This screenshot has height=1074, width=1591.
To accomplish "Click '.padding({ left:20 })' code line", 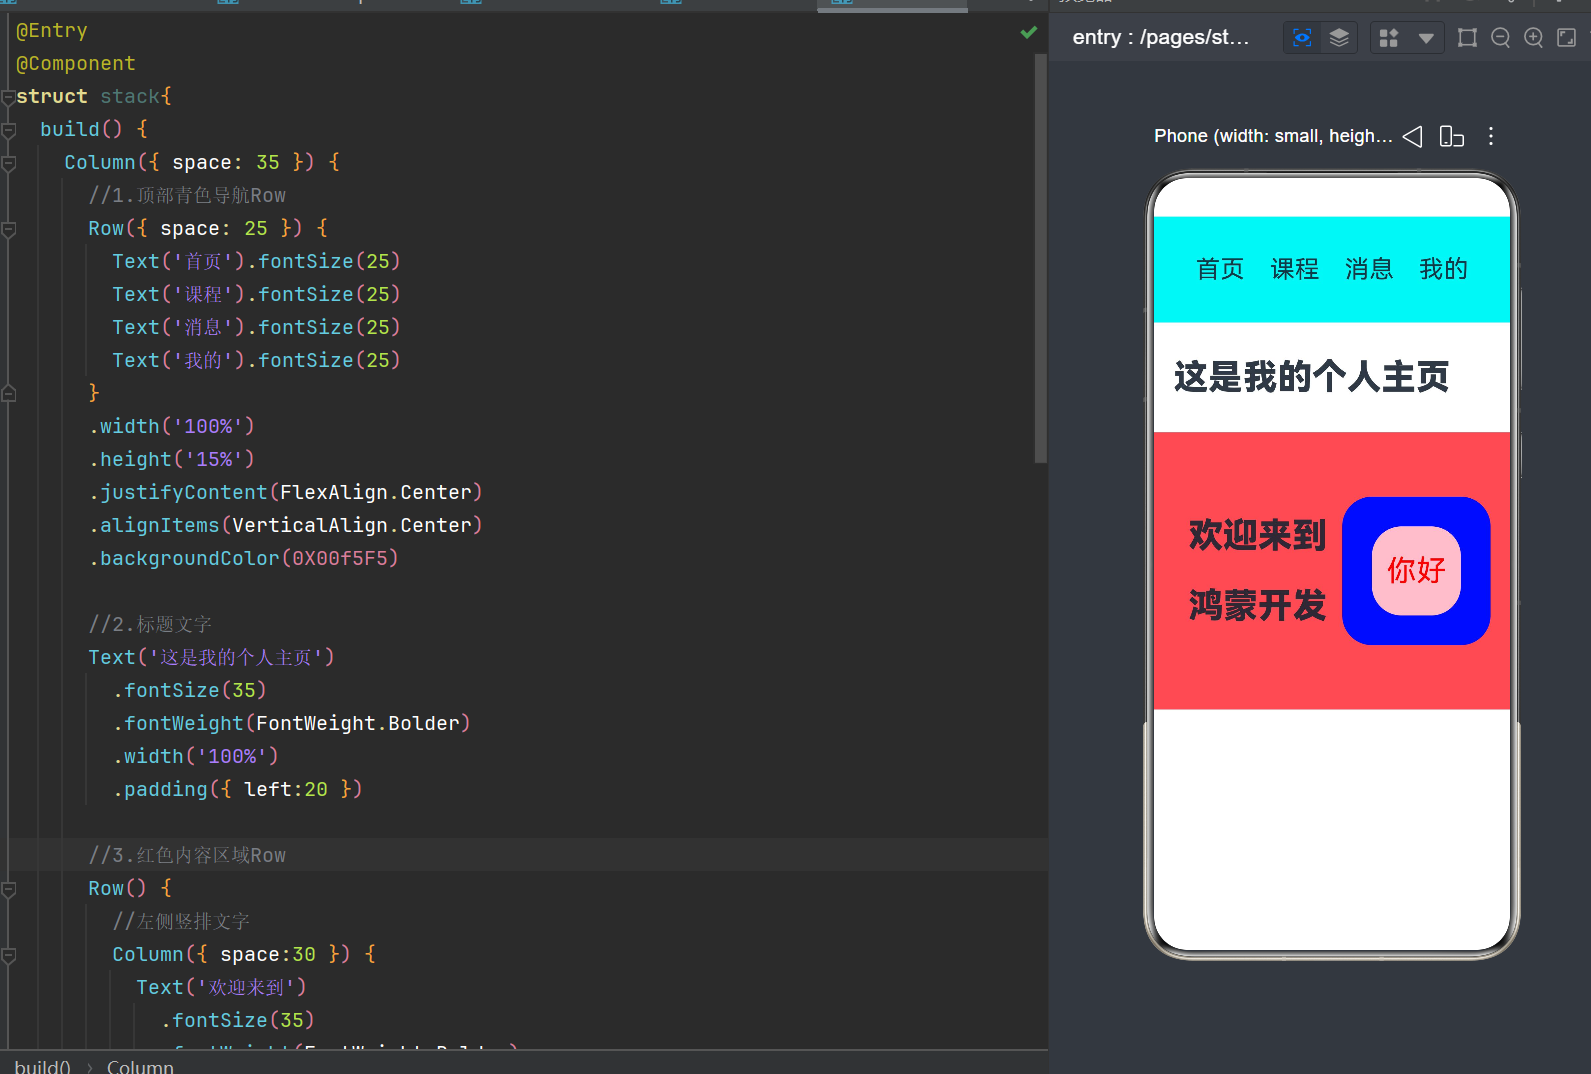I will click(238, 789).
